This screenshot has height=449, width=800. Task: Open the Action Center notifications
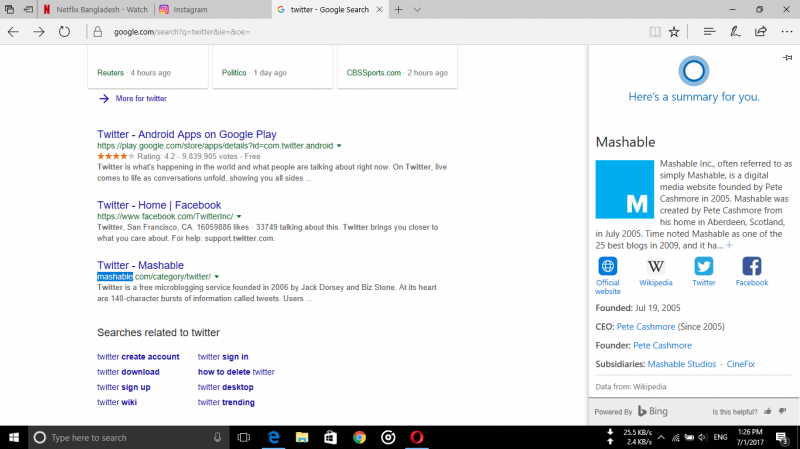click(782, 437)
